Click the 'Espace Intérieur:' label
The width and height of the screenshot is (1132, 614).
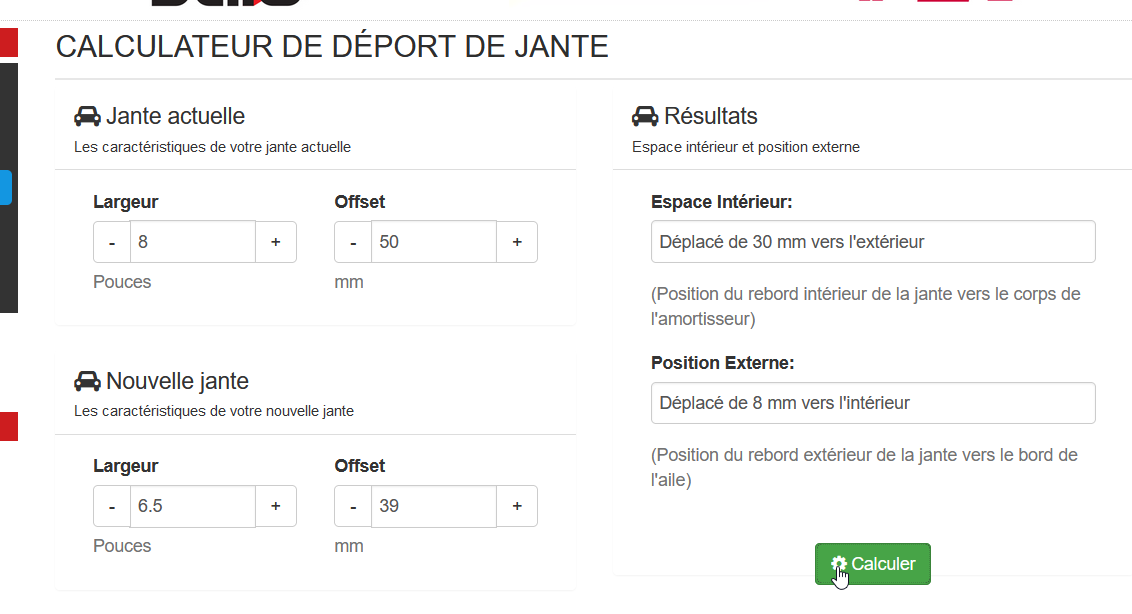click(721, 202)
